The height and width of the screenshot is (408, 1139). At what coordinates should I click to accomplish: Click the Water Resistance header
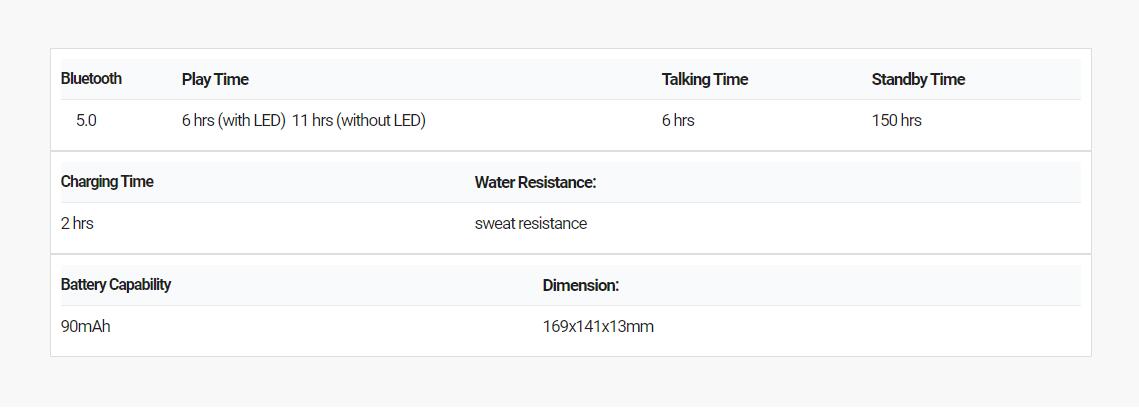(535, 182)
